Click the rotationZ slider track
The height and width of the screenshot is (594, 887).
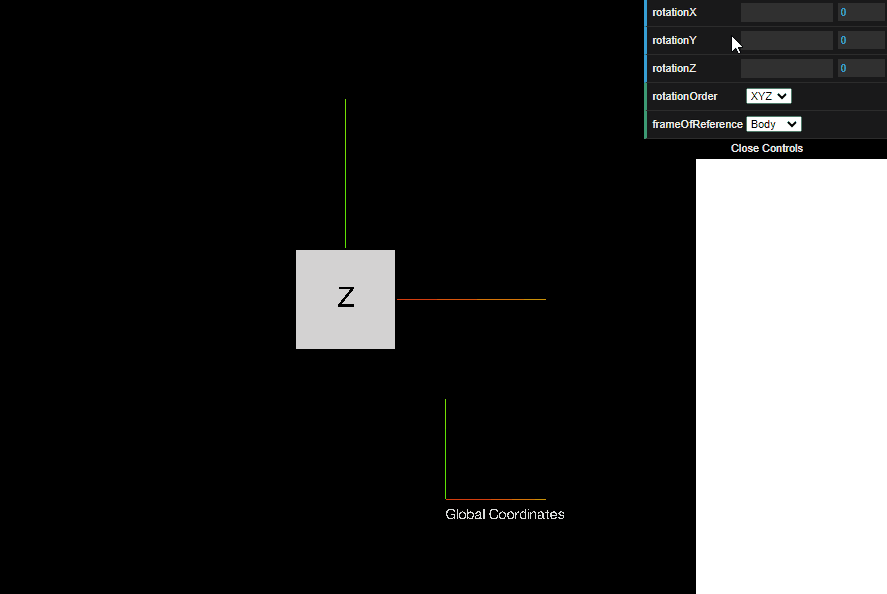coord(786,68)
